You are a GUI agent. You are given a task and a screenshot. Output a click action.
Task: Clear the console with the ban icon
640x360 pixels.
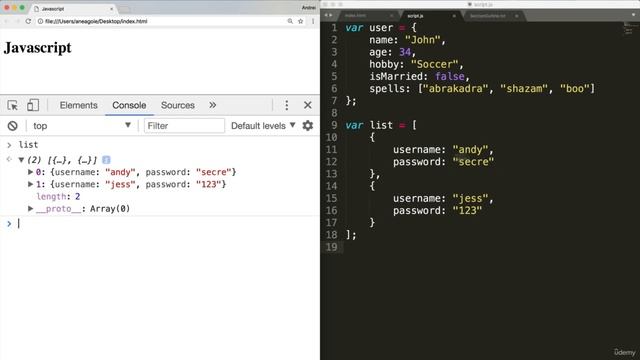click(13, 126)
